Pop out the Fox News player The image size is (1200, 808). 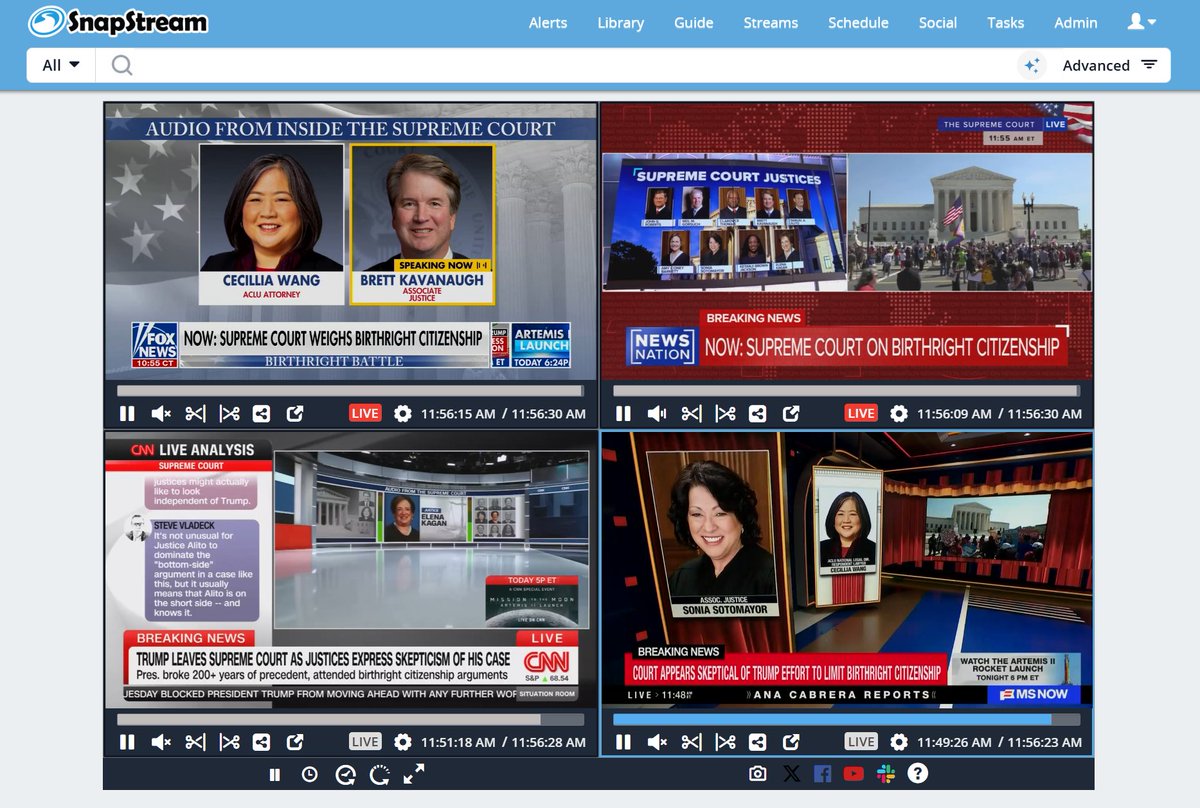pyautogui.click(x=295, y=413)
